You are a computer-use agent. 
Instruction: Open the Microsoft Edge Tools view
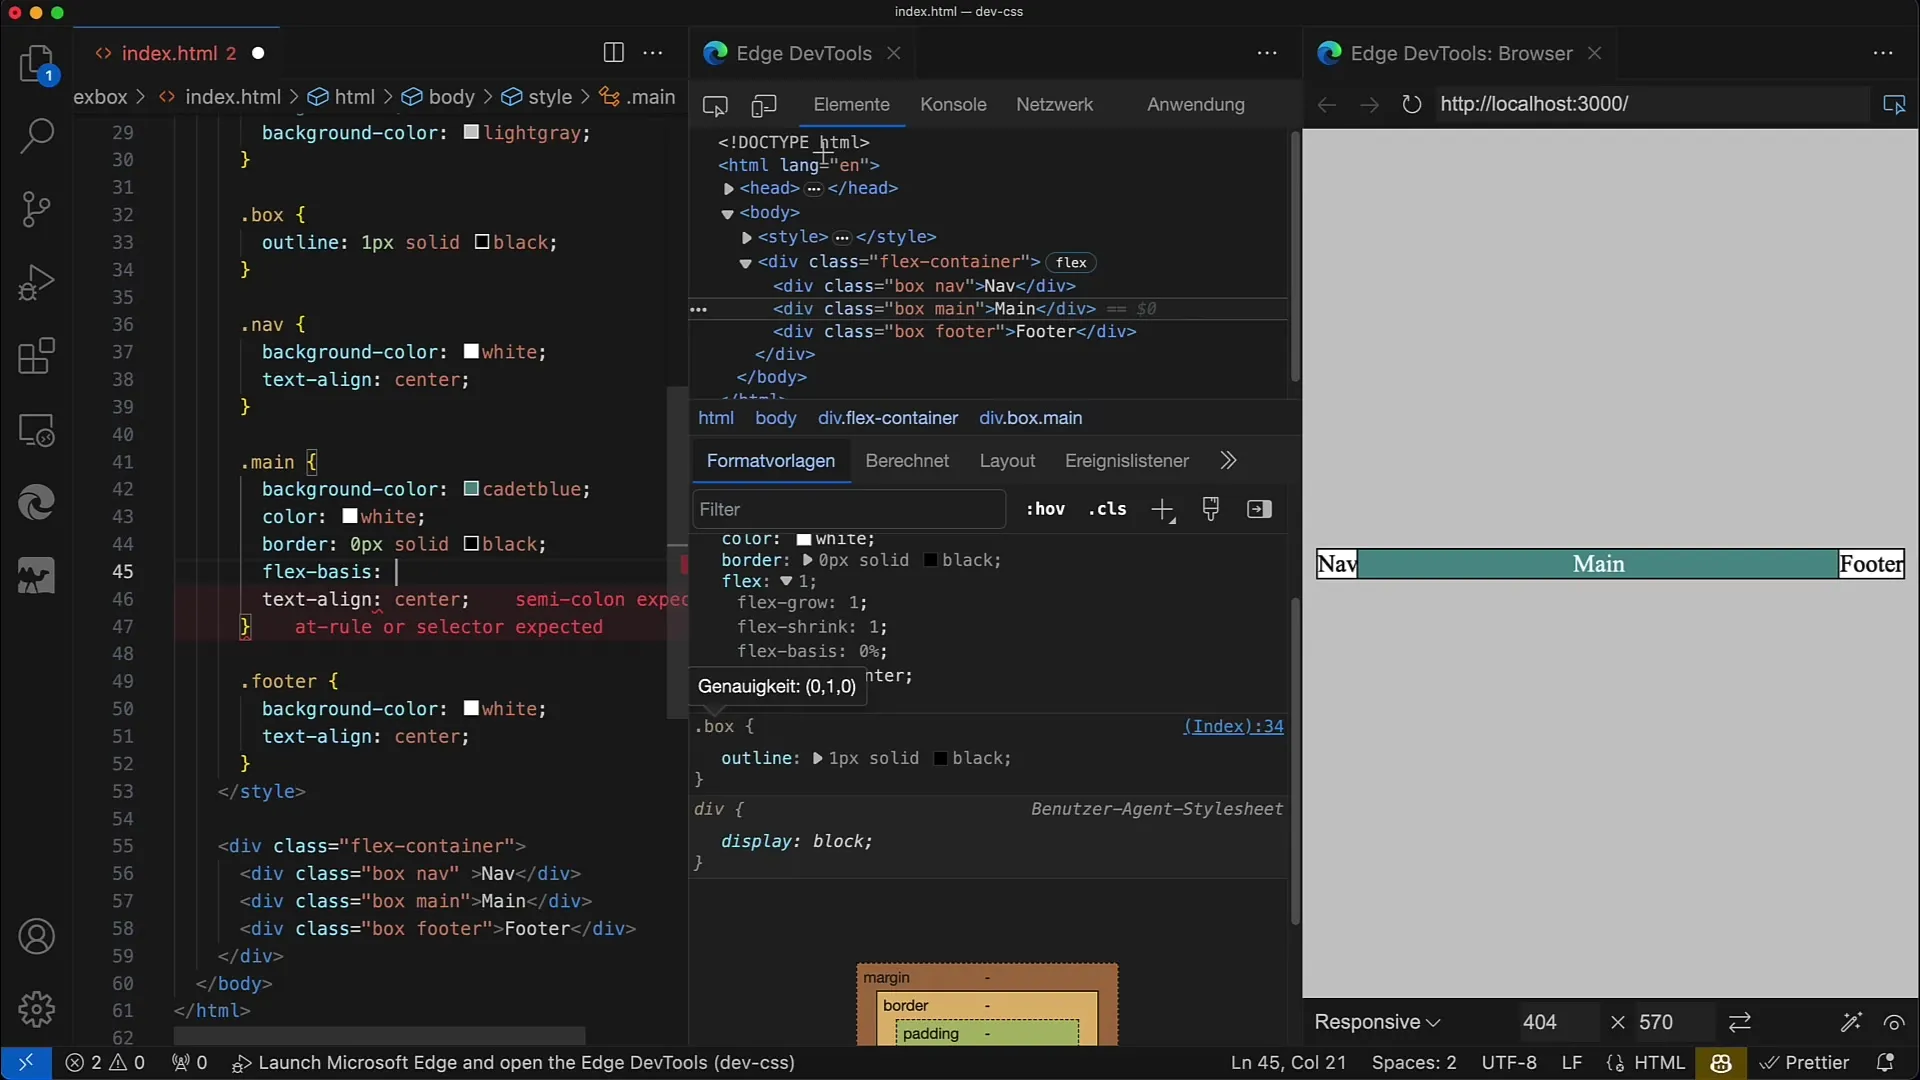(37, 503)
